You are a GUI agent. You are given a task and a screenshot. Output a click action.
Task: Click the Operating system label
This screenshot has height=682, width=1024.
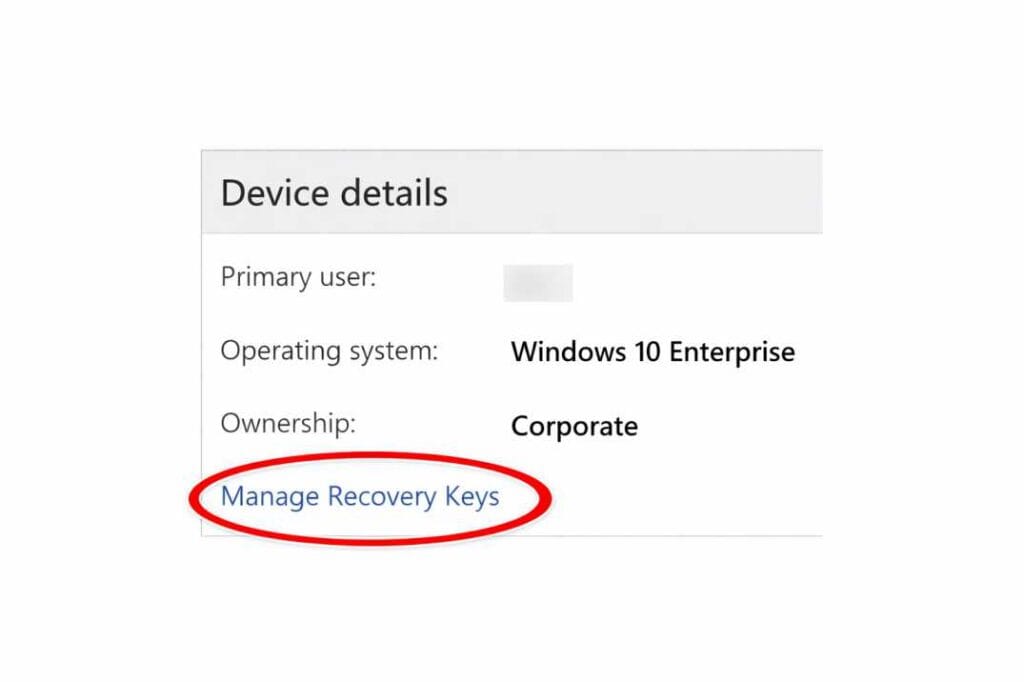pyautogui.click(x=331, y=351)
